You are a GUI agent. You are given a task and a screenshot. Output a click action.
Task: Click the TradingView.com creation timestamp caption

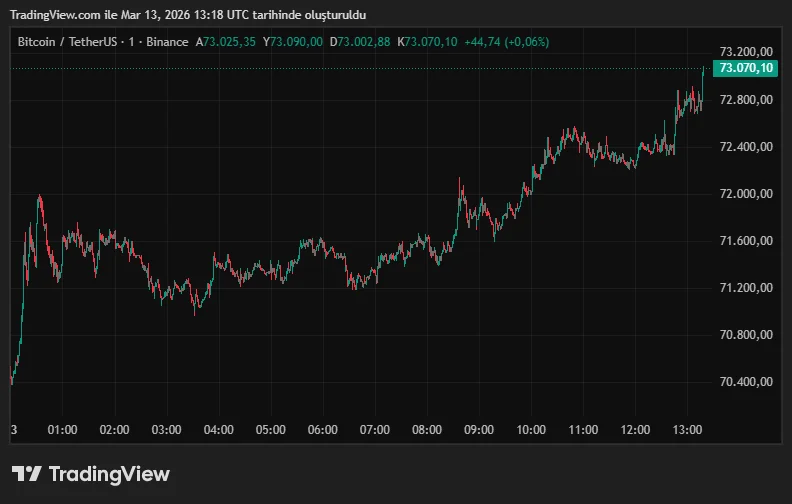point(188,15)
